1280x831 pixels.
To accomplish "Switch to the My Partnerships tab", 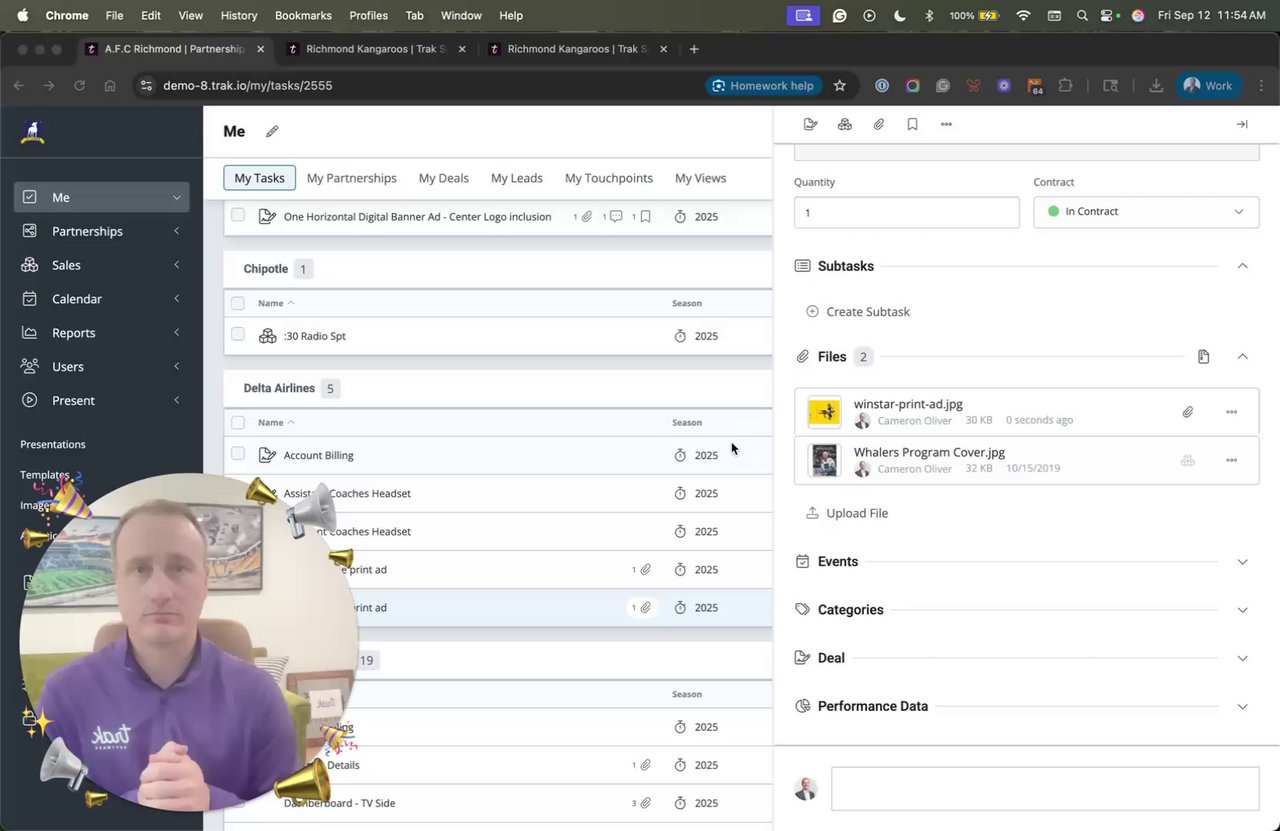I will pyautogui.click(x=352, y=178).
